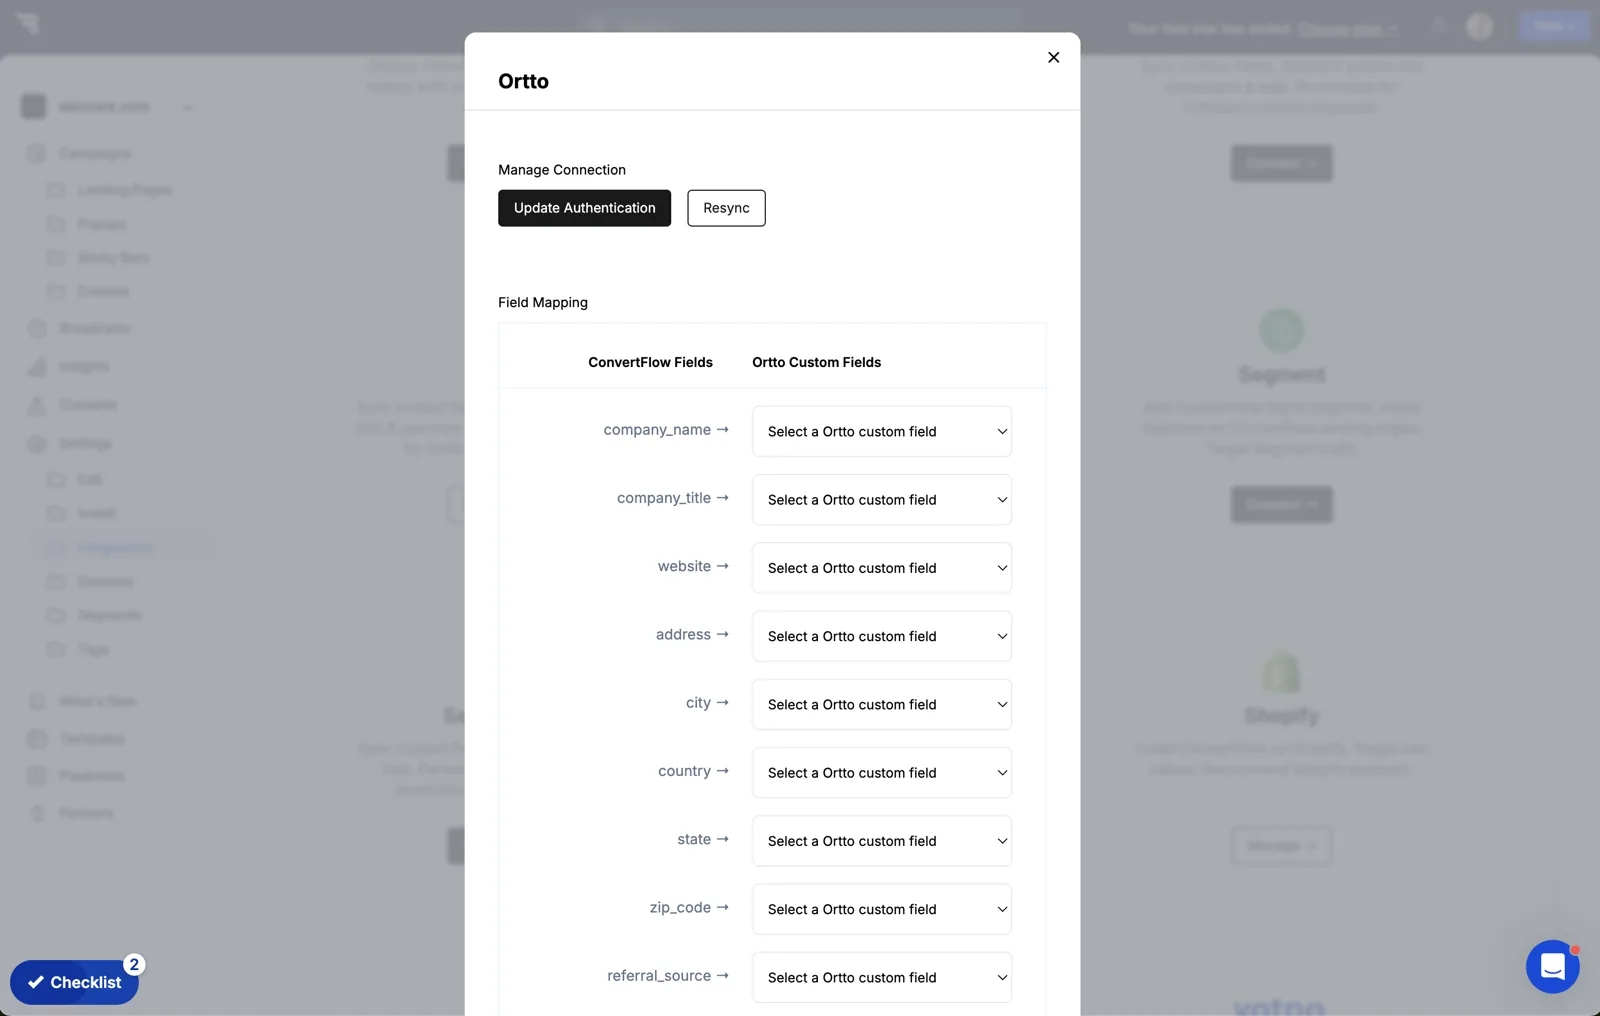Click the Update Authentication button
The height and width of the screenshot is (1016, 1600).
click(x=584, y=208)
